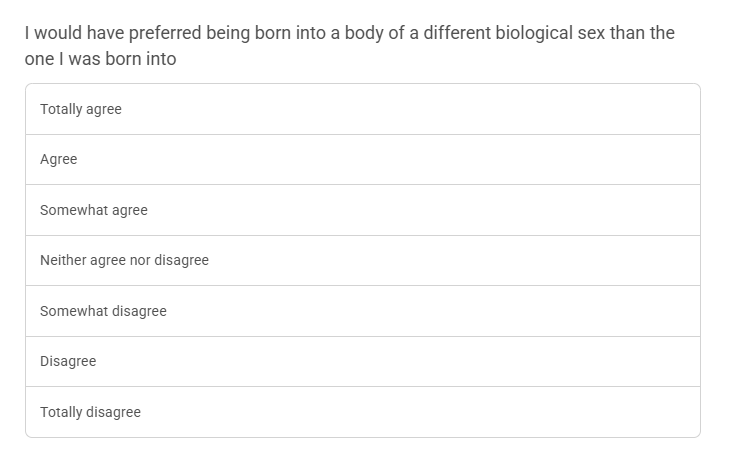
Task: Click the "Somewhat agree" label text
Action: 94,210
